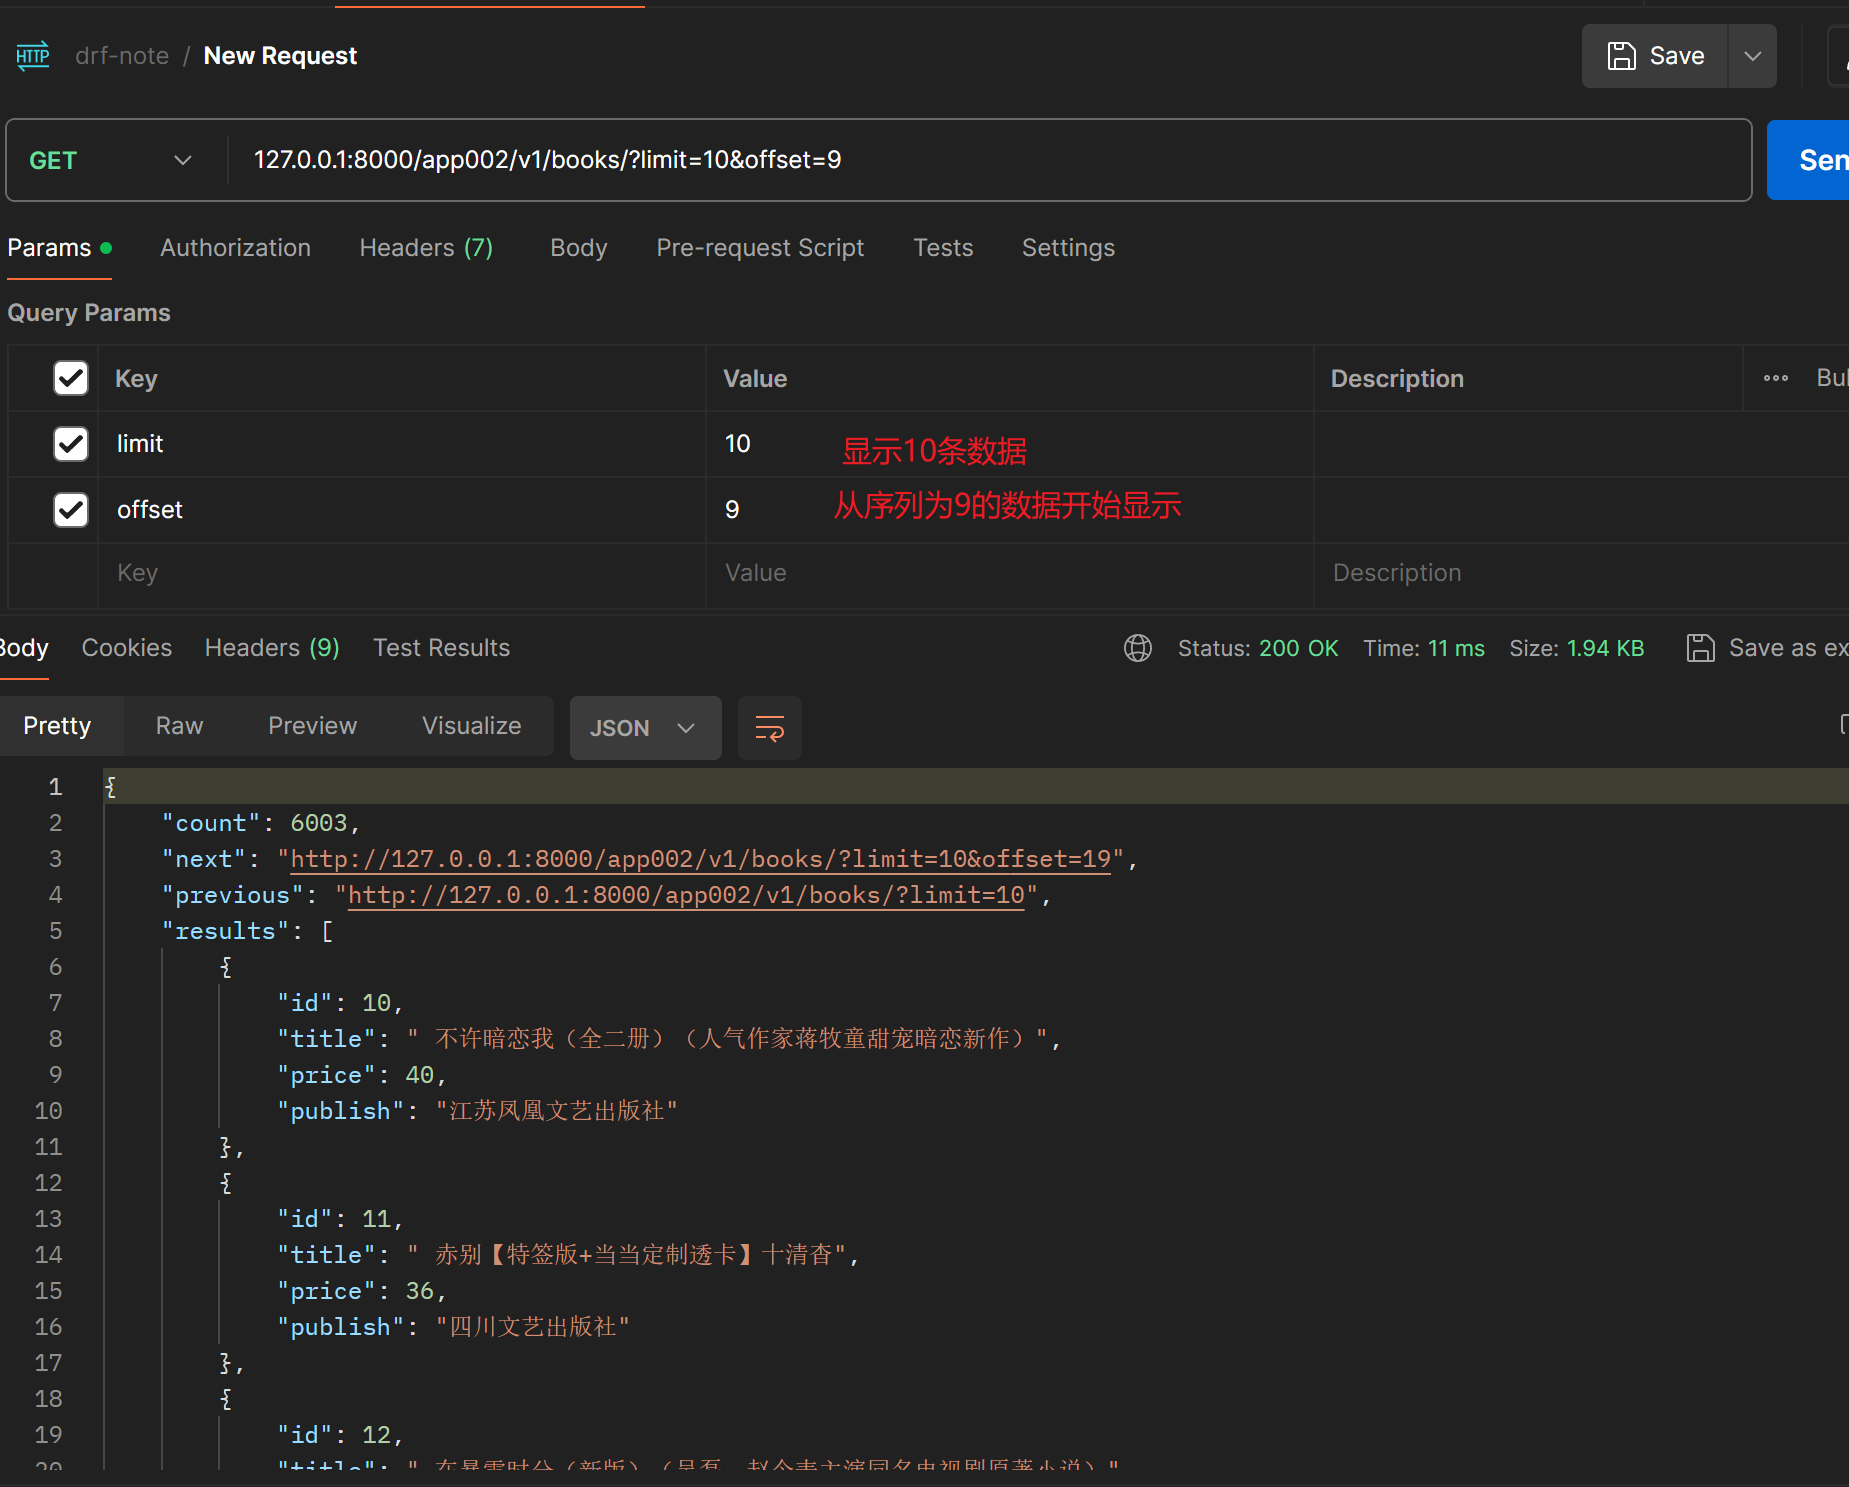Click the Save button label
Screen dimensions: 1849x1487
click(1677, 56)
